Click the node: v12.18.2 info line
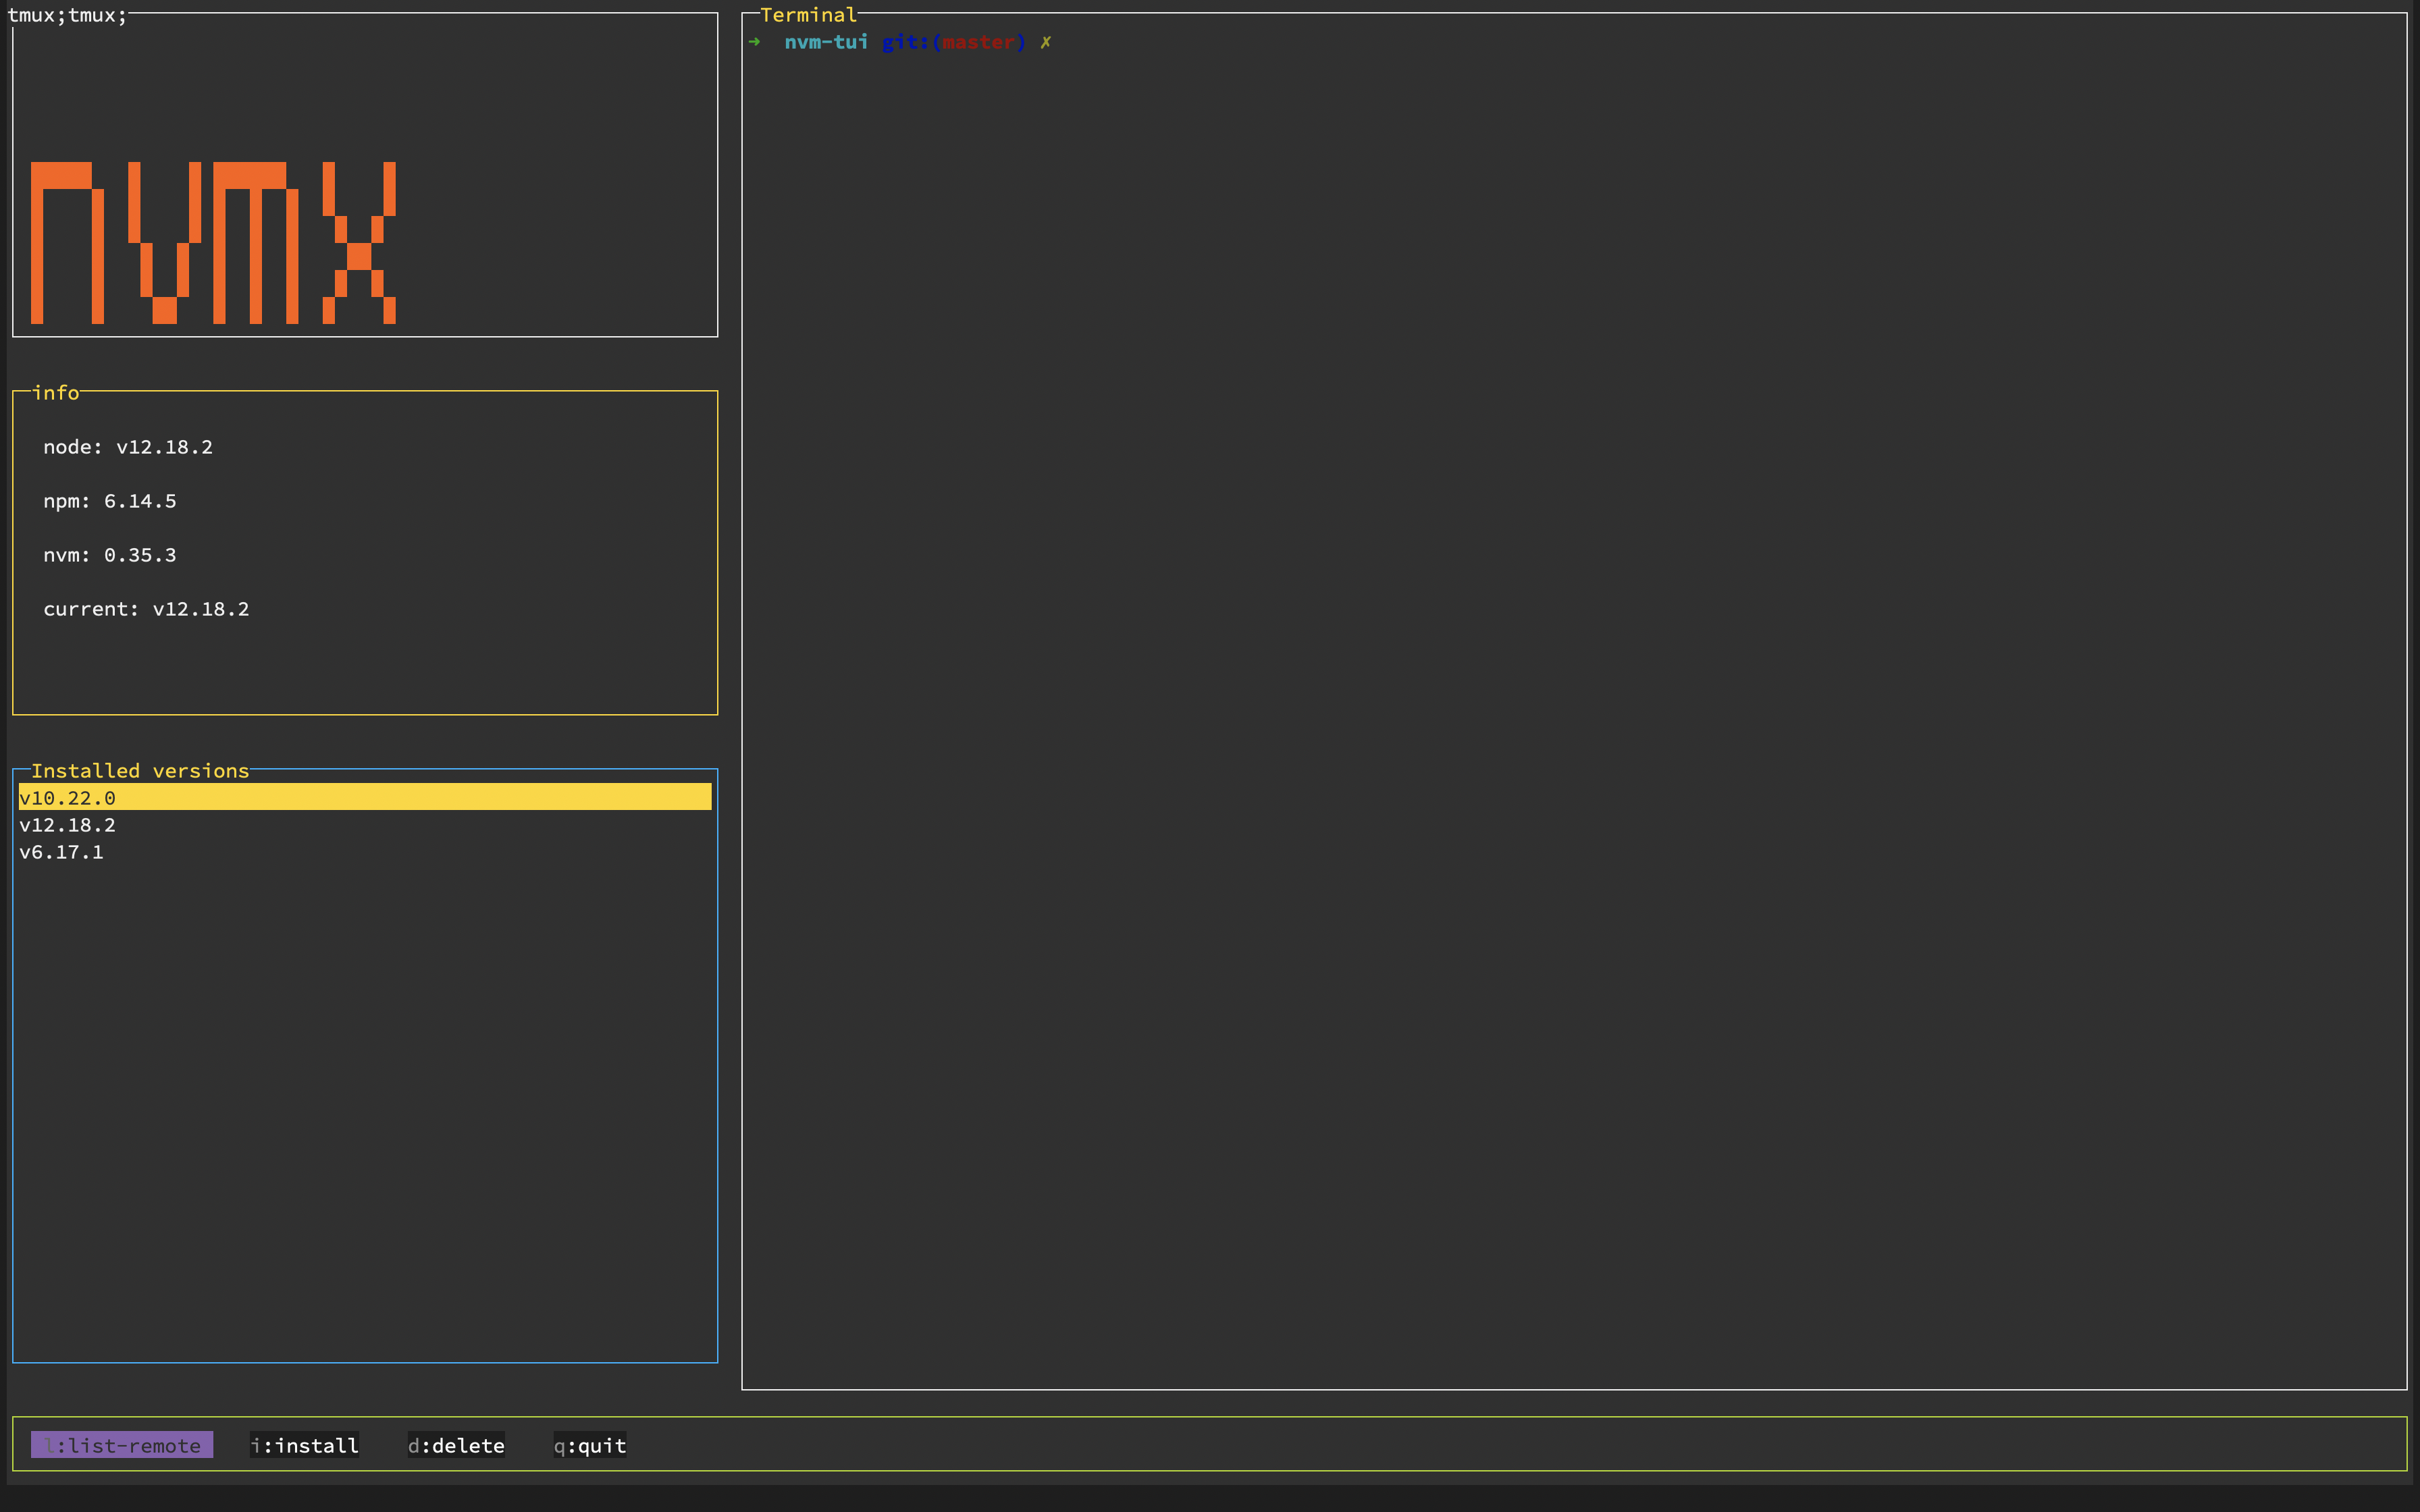Image resolution: width=2420 pixels, height=1512 pixels. (x=128, y=447)
